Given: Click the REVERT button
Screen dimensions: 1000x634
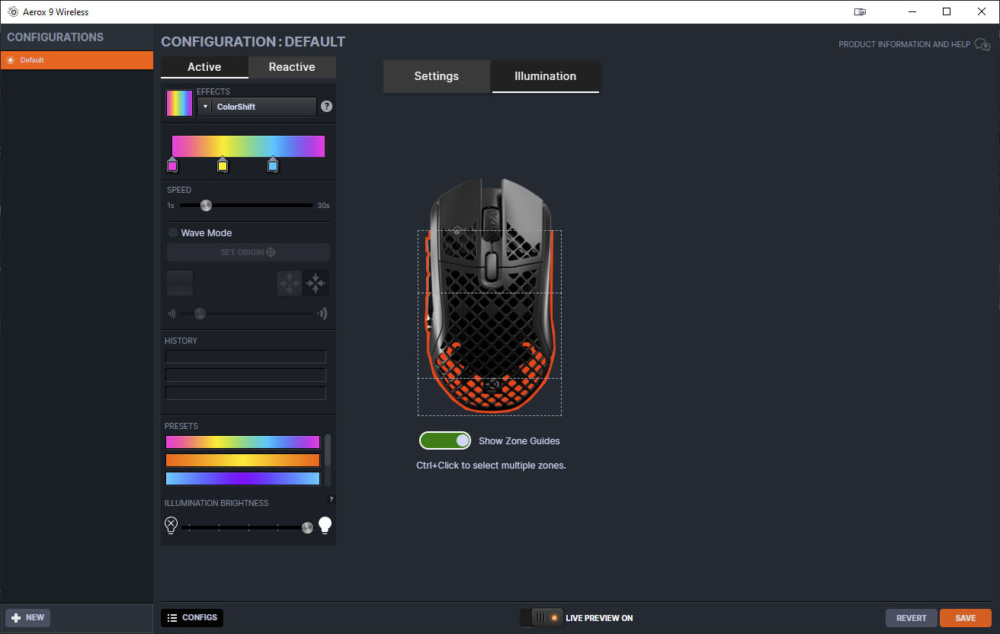Looking at the screenshot, I should 911,618.
